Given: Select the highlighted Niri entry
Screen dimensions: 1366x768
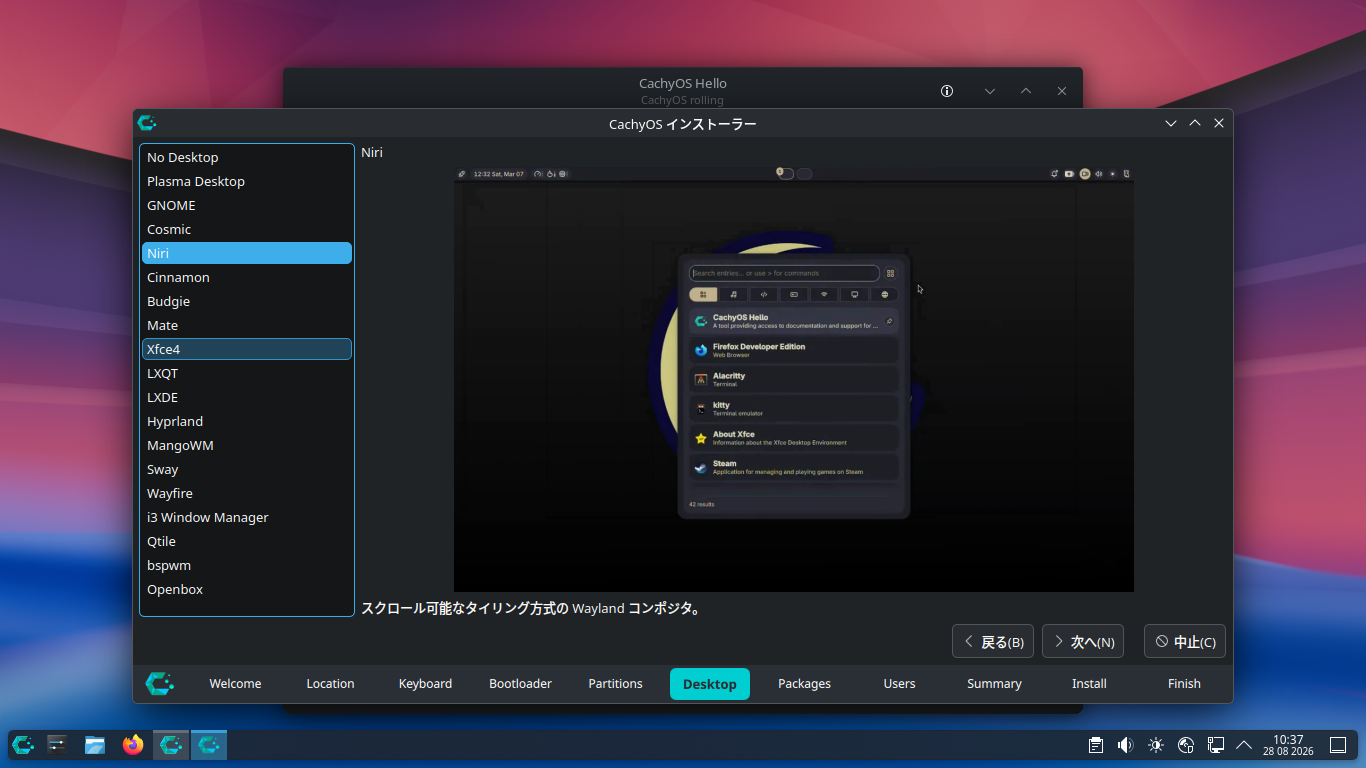Looking at the screenshot, I should tap(247, 253).
